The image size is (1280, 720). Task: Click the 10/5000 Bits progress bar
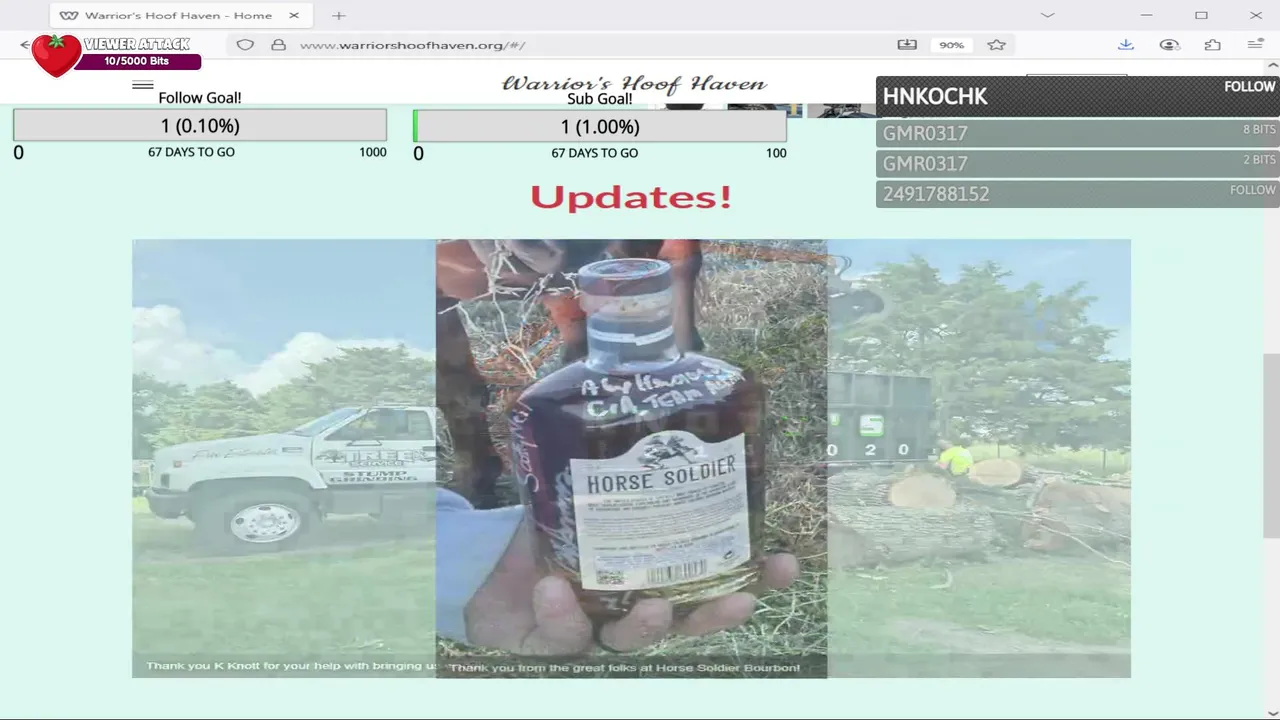(x=137, y=61)
